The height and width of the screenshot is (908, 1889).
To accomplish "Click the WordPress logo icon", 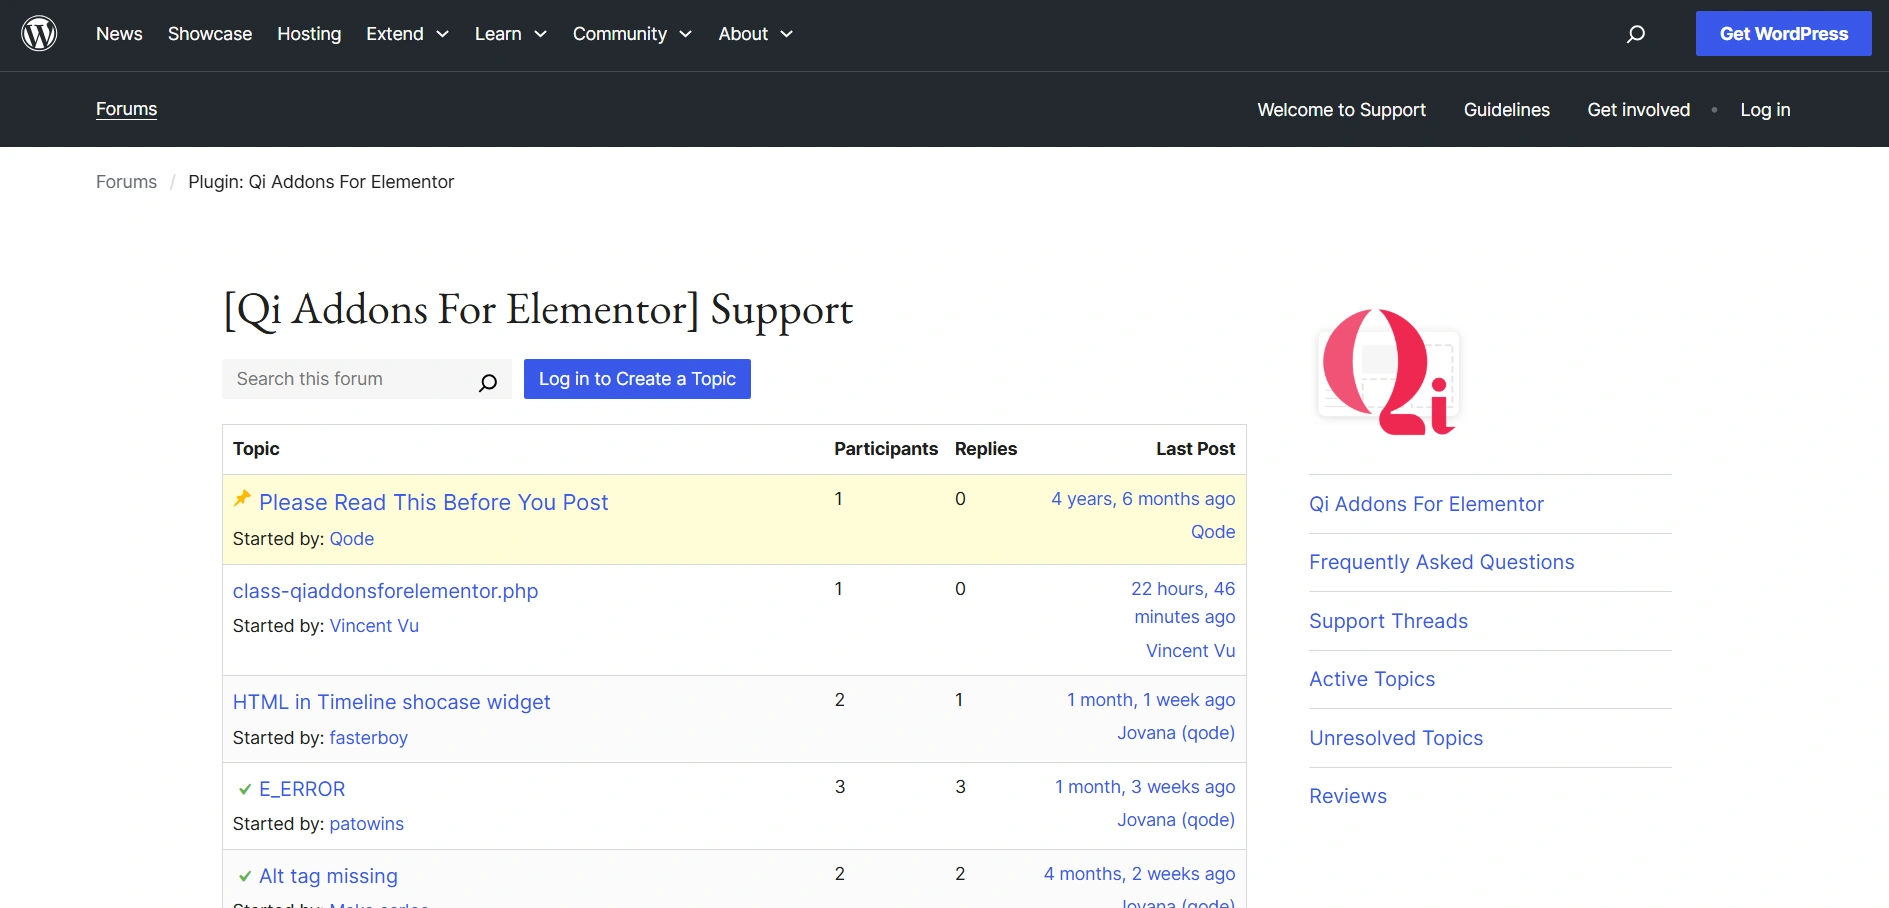I will [x=39, y=34].
